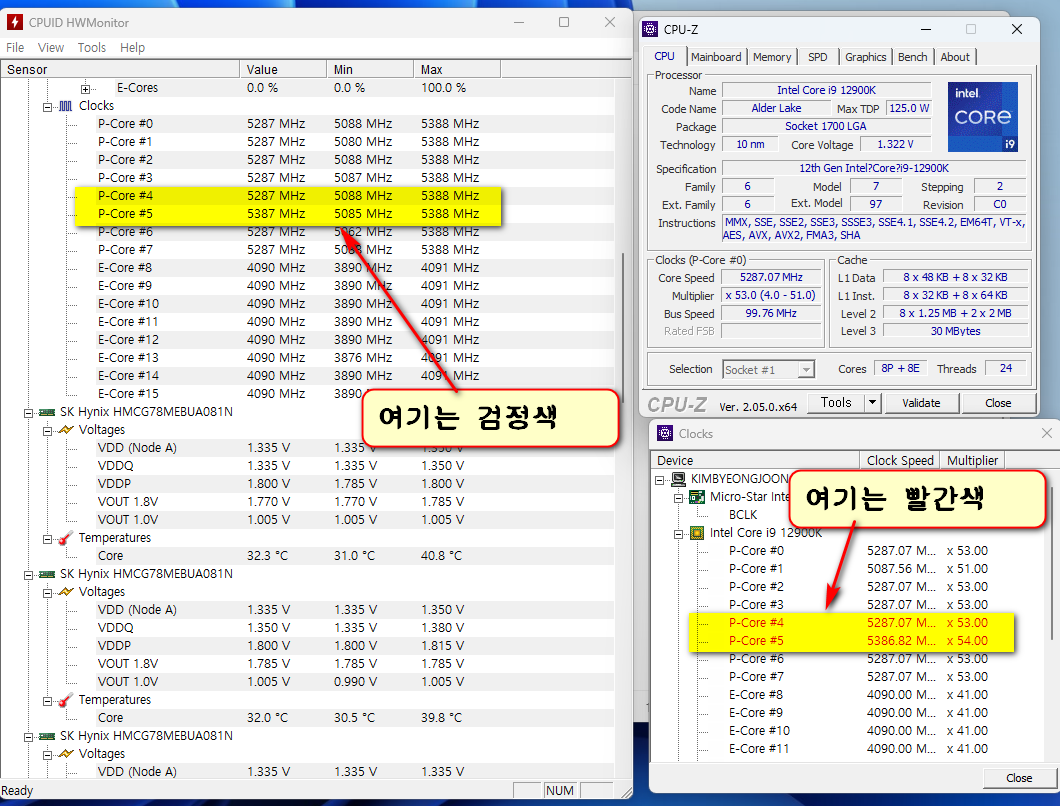This screenshot has width=1060, height=806.
Task: Collapse the Clocks node in HWMonitor
Action: pyautogui.click(x=47, y=107)
